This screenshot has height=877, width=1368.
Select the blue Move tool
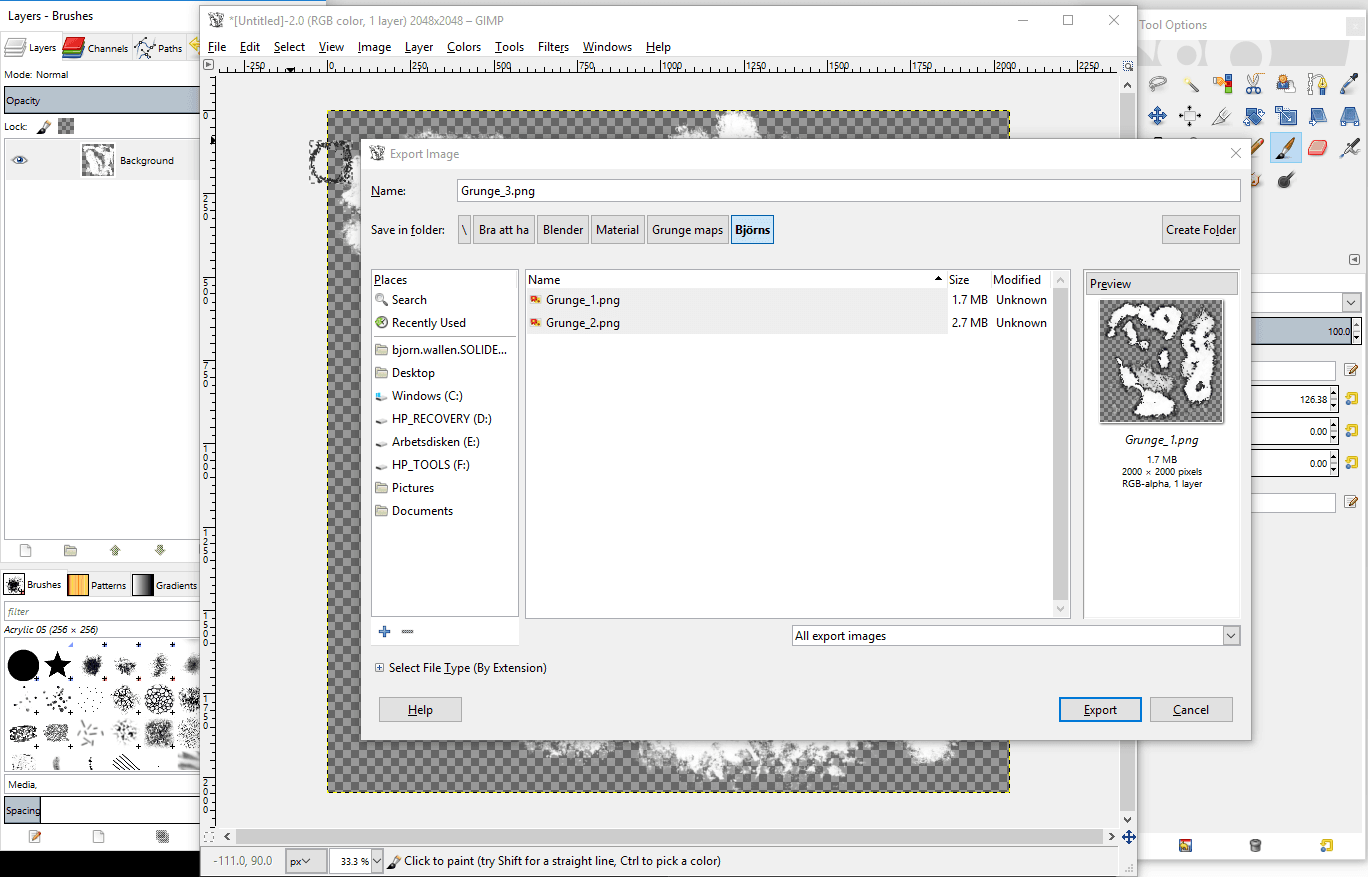tap(1158, 116)
